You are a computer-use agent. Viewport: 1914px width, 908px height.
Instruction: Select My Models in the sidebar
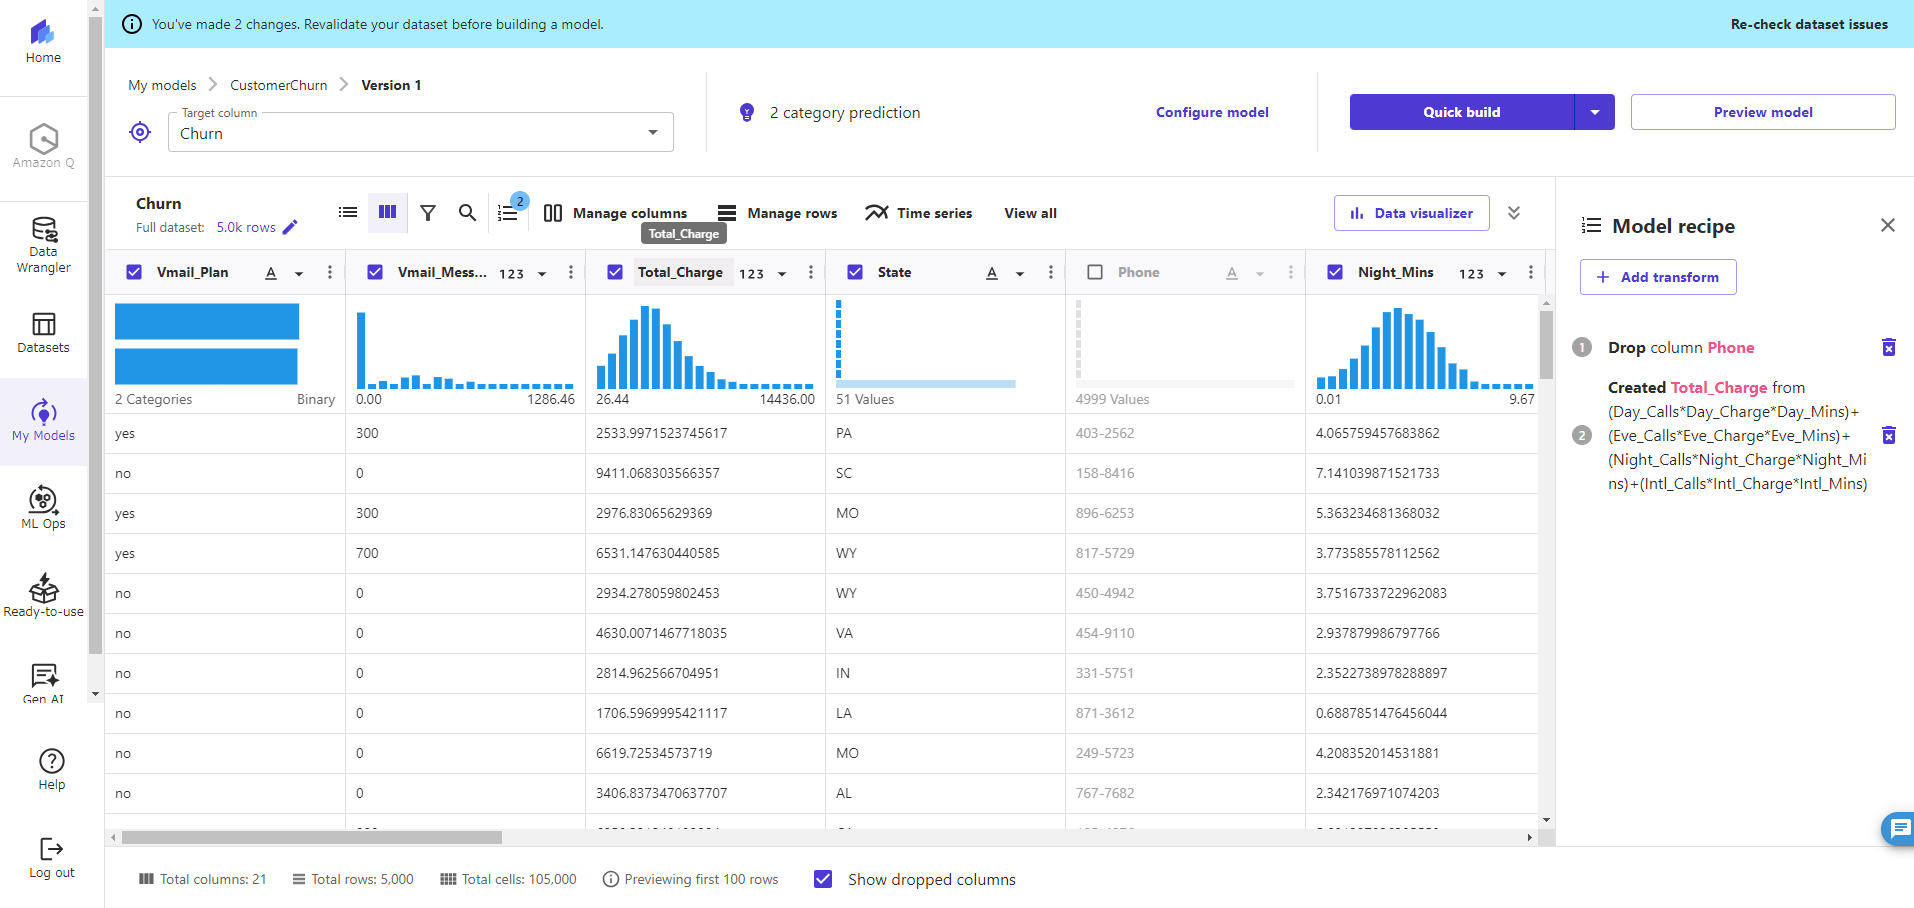(43, 421)
